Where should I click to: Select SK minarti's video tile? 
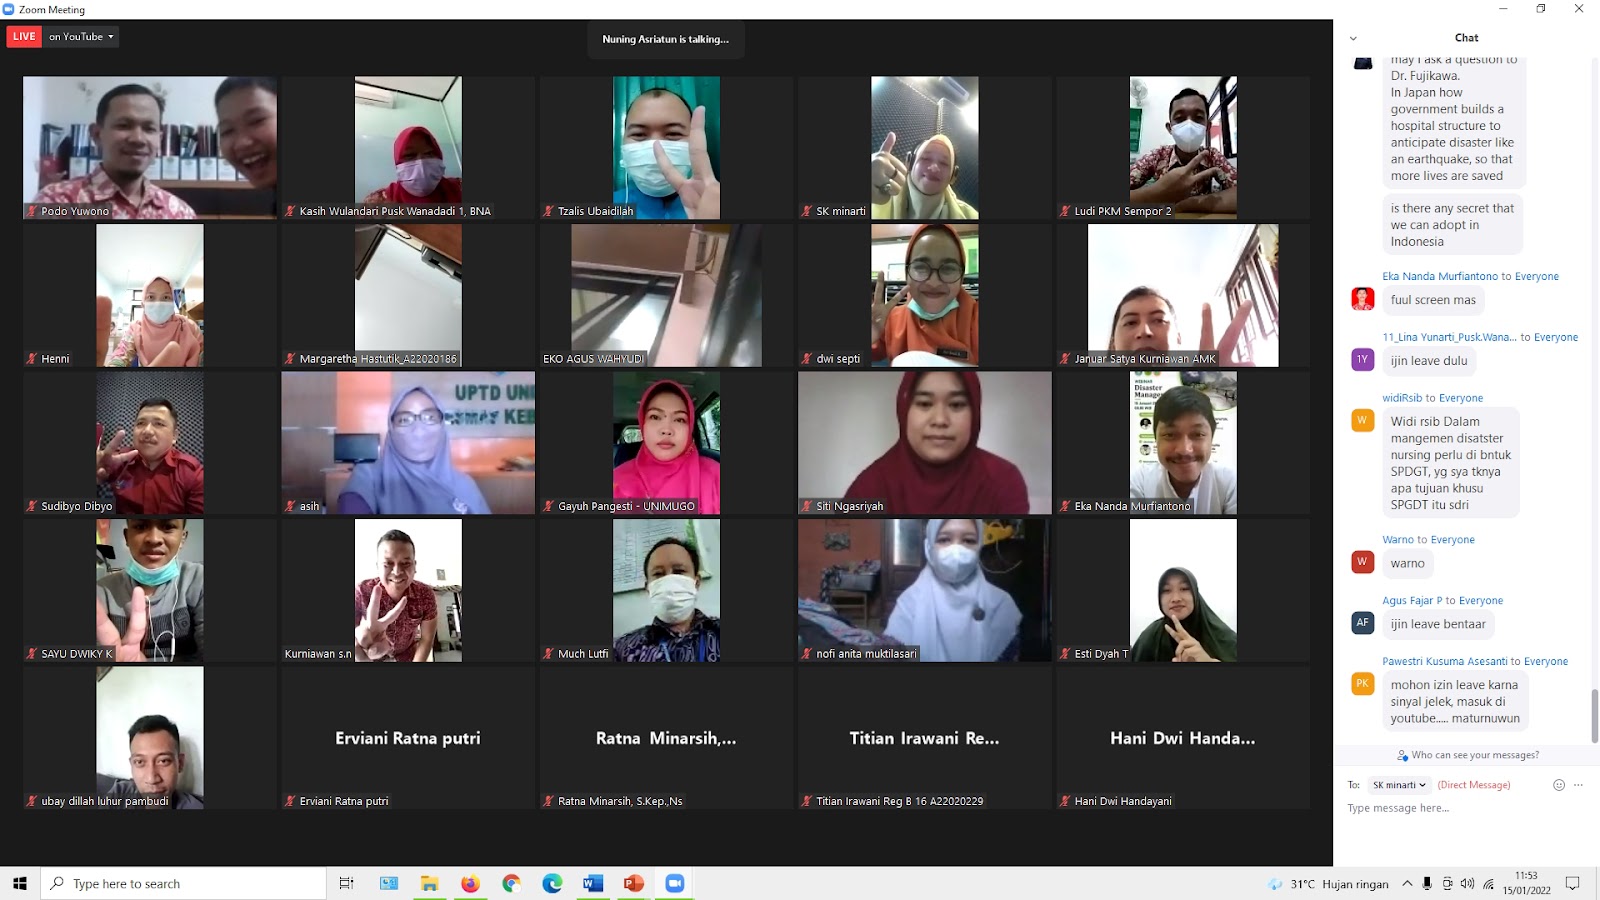[925, 148]
